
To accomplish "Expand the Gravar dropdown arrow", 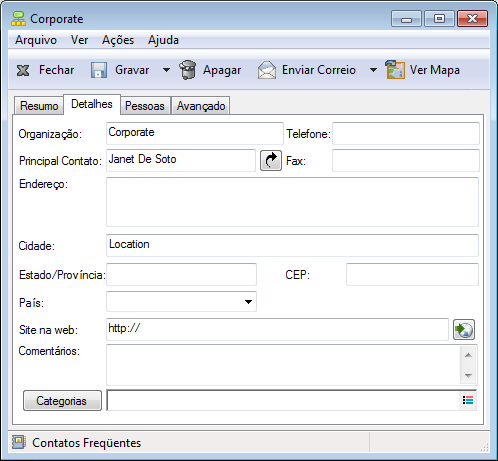I will pyautogui.click(x=166, y=70).
